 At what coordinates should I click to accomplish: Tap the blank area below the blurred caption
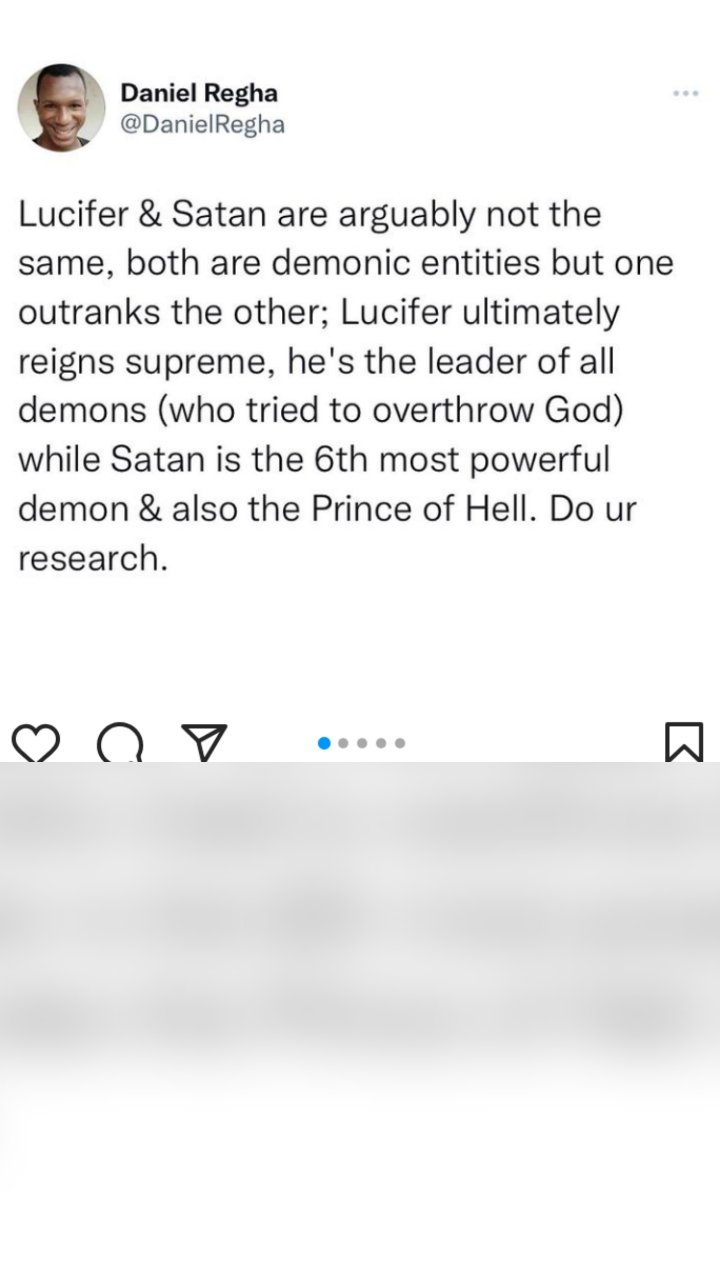click(x=360, y=1180)
